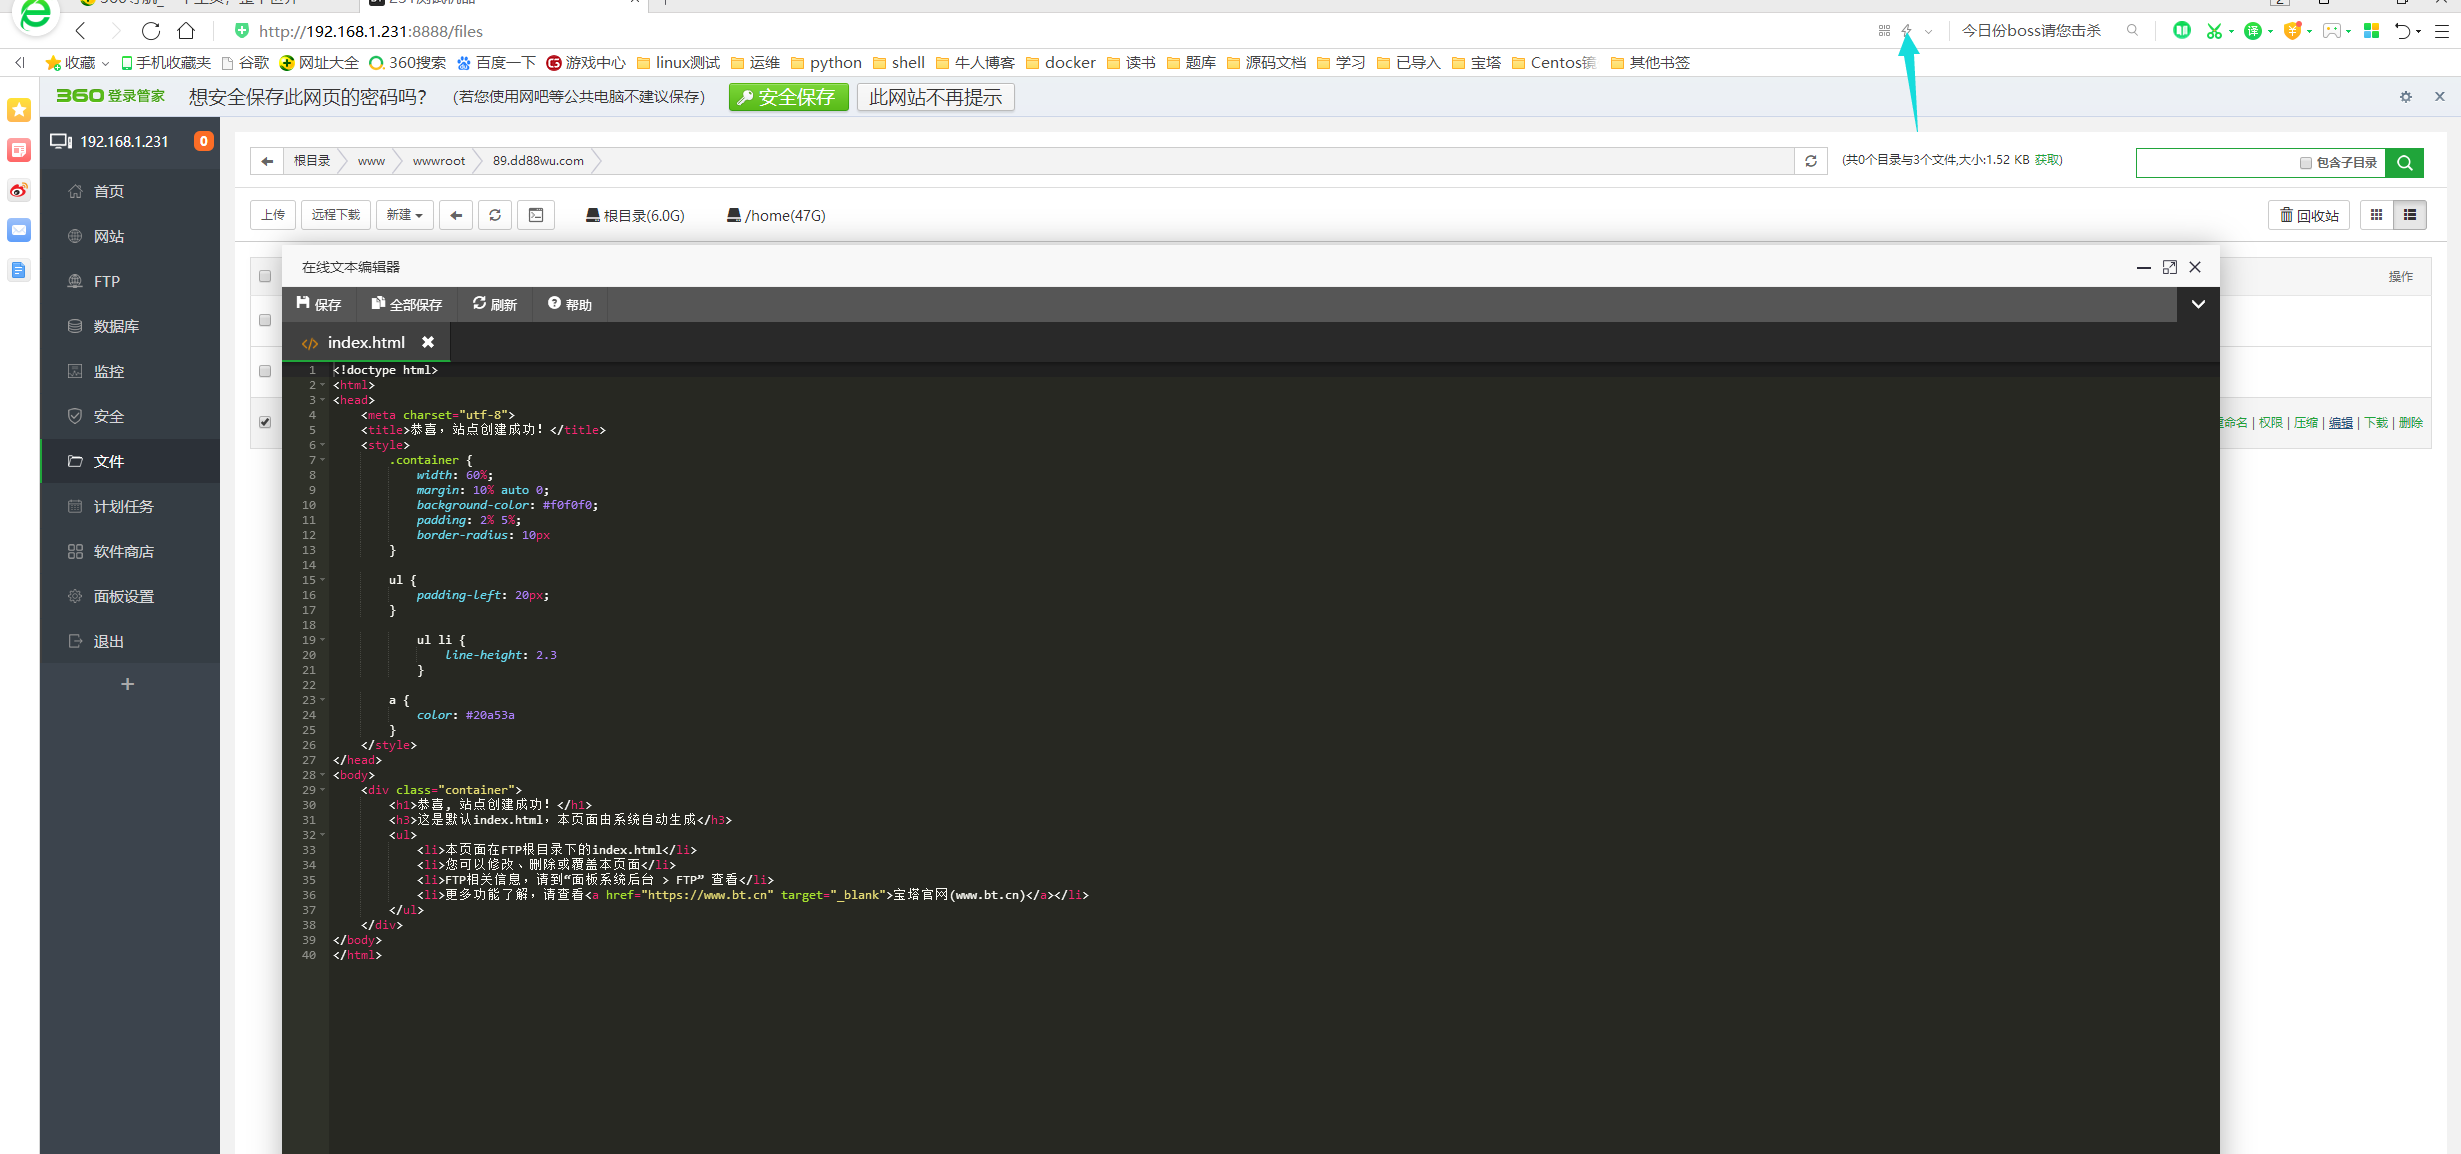Fold the body block at line 28
This screenshot has width=2461, height=1154.
point(323,775)
